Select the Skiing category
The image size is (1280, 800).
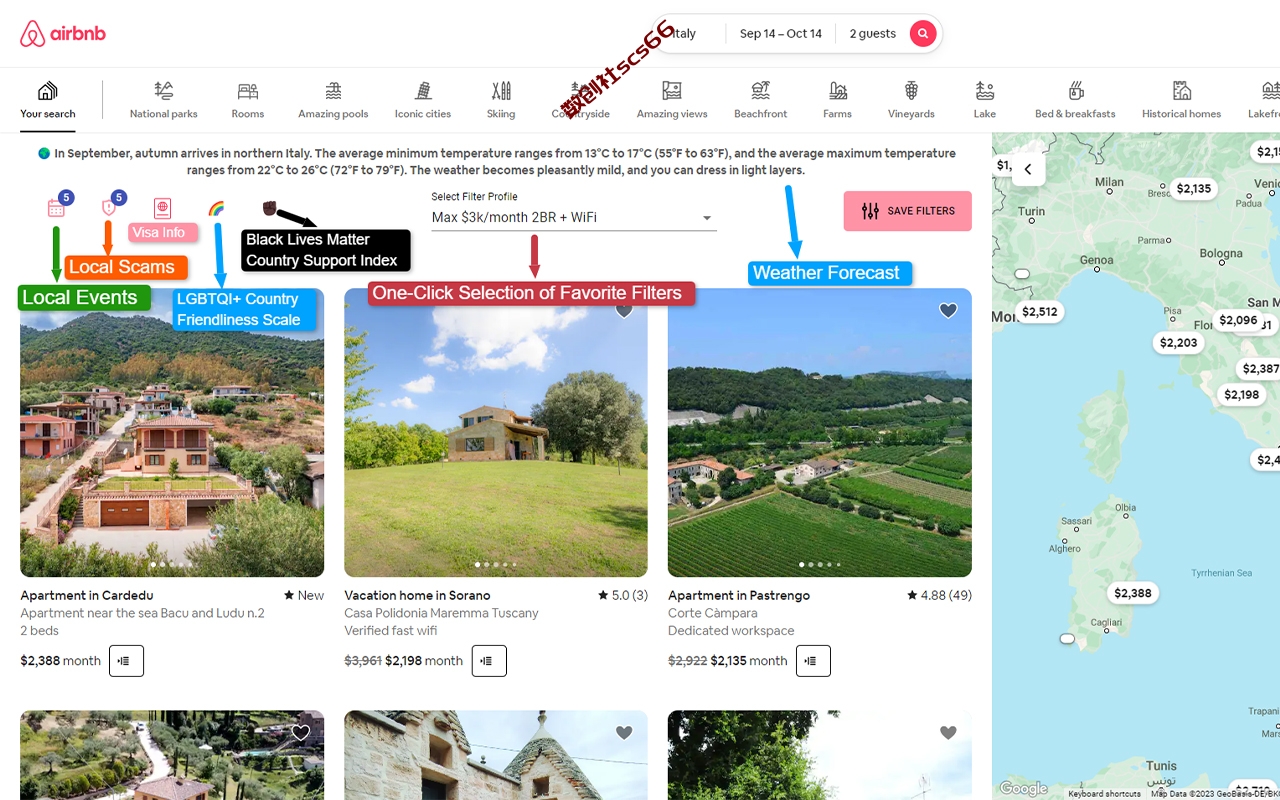[x=501, y=100]
